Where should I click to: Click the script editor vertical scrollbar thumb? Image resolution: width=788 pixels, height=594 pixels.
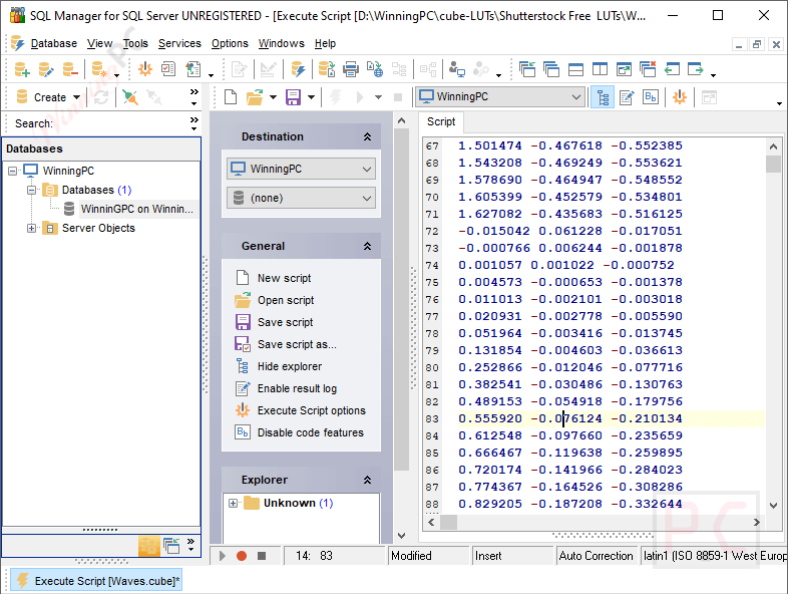pyautogui.click(x=773, y=164)
